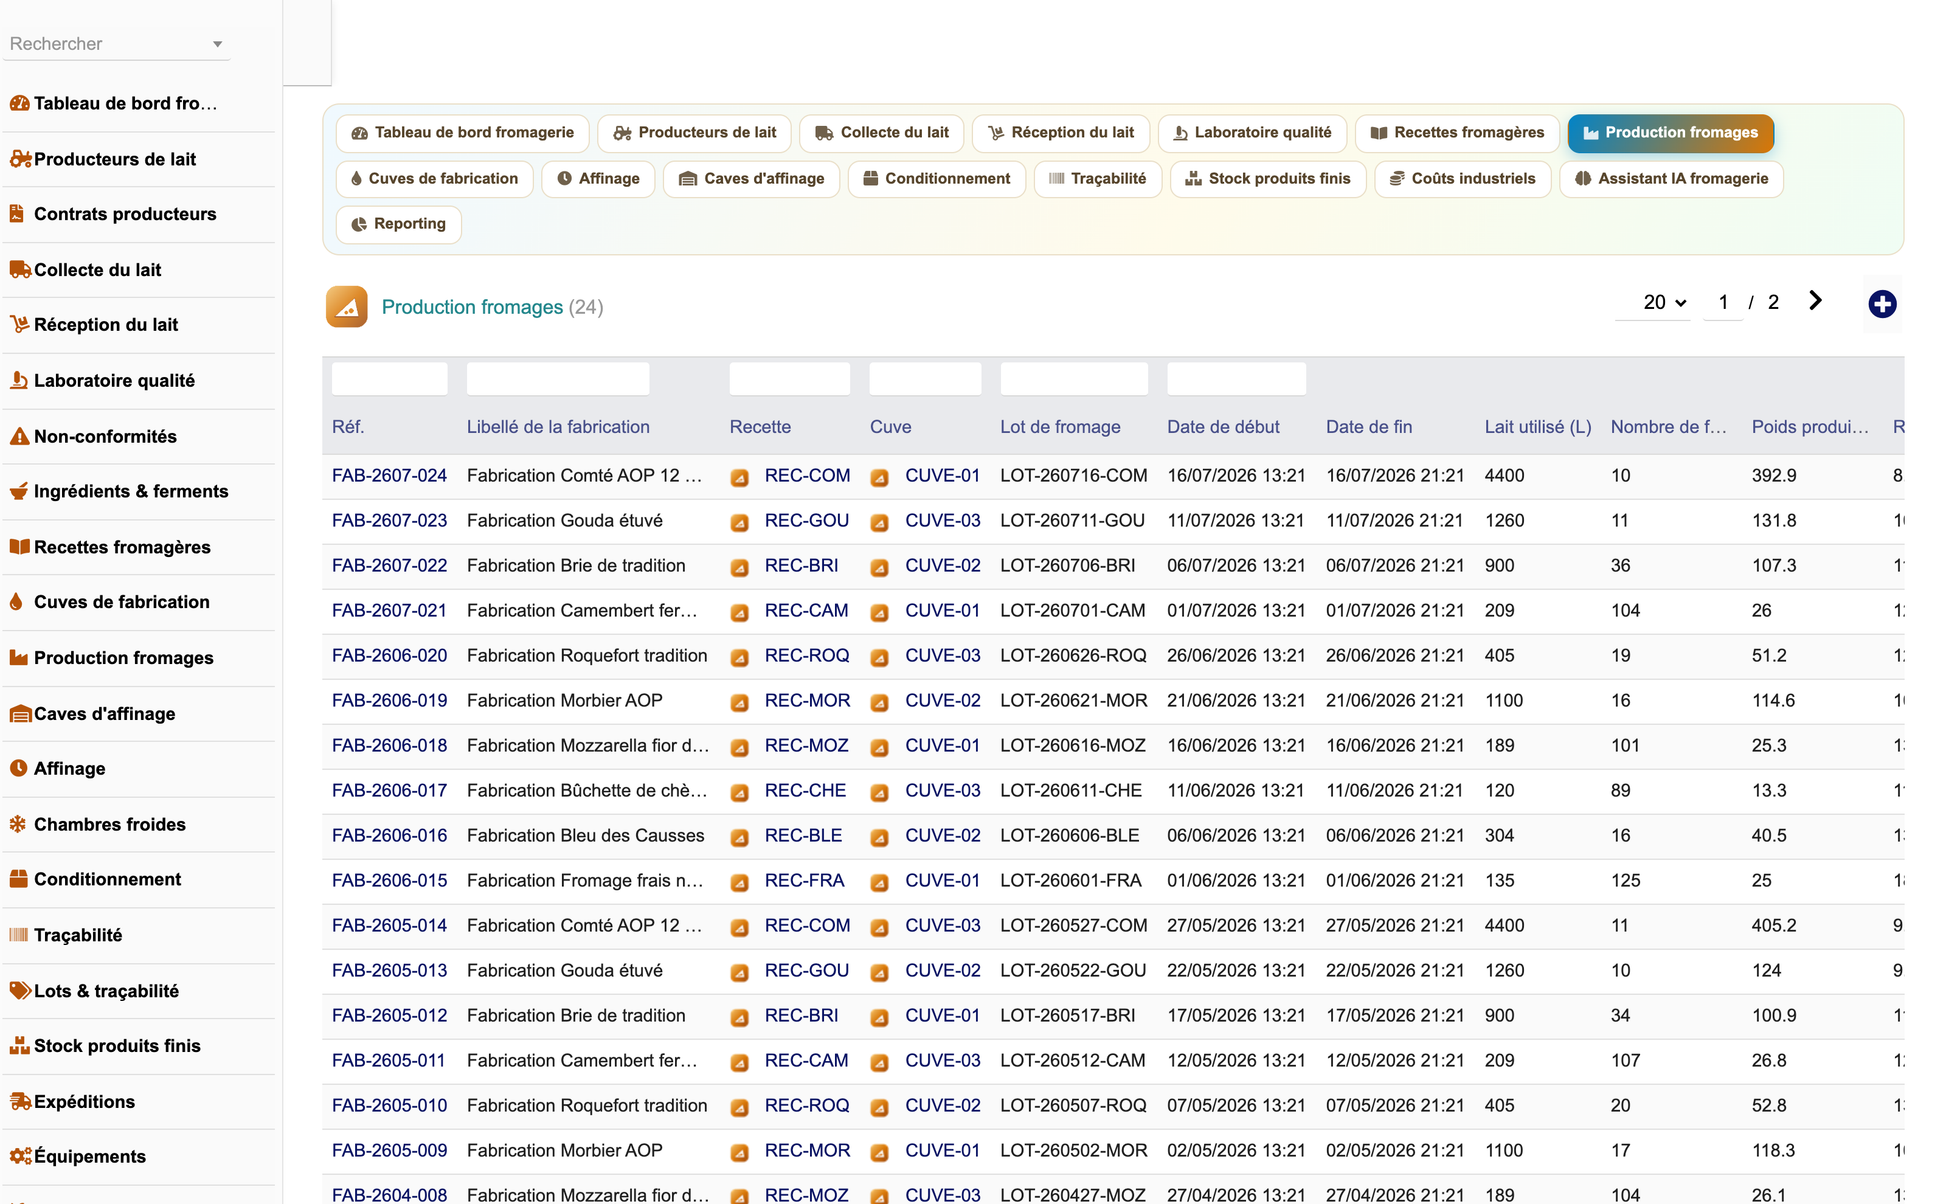Screen dimensions: 1946x1204
Task: Click the current page number field
Action: click(x=1723, y=302)
